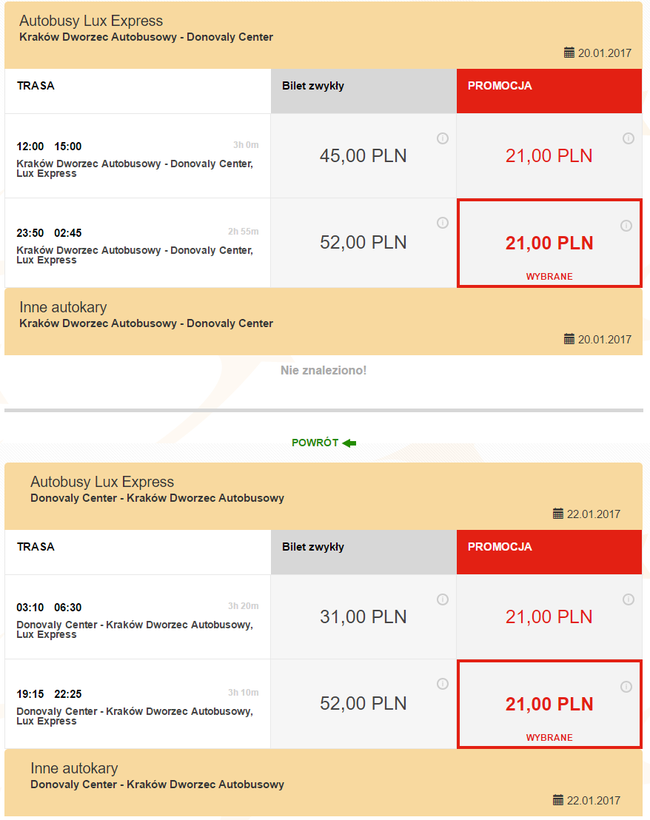Click info icon on 31,00 PLN fare
Screen dimensions: 650x820
click(442, 599)
